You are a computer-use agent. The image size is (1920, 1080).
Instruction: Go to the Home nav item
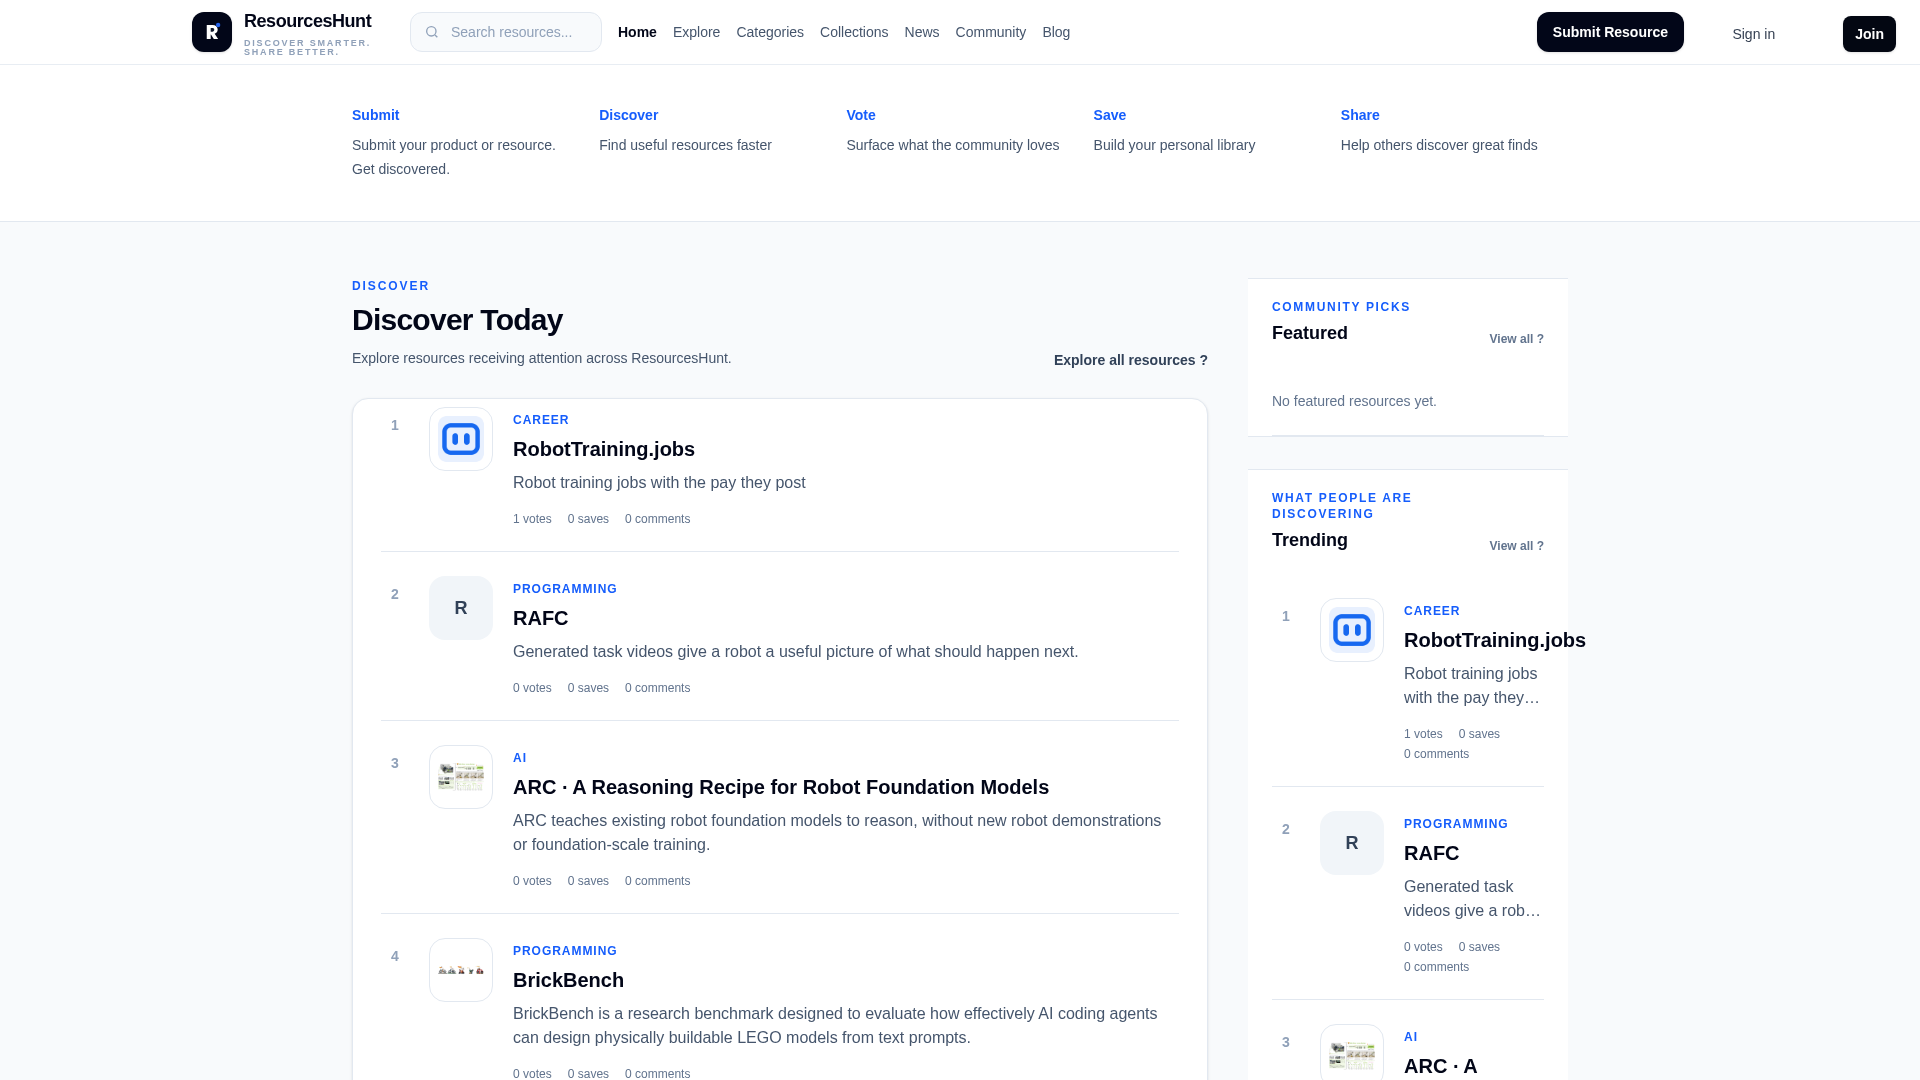coord(637,32)
